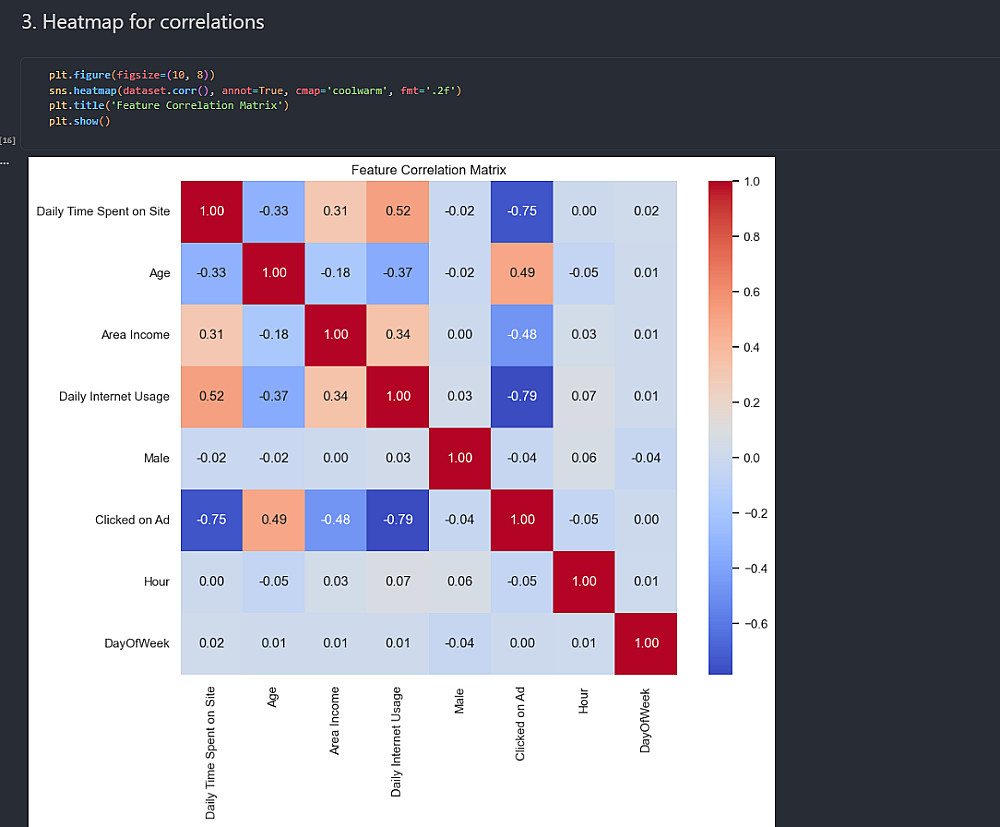This screenshot has height=827, width=1000.
Task: Click the 1.0 tick label on the colorbar
Action: coord(754,182)
